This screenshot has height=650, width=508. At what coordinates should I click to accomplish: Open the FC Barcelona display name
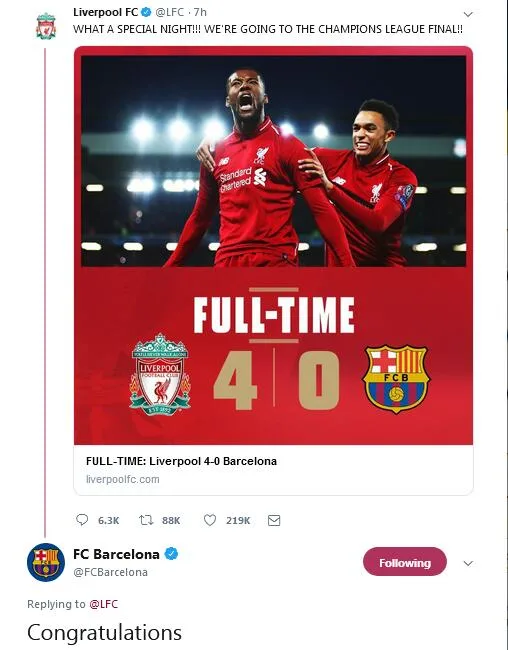coord(116,554)
